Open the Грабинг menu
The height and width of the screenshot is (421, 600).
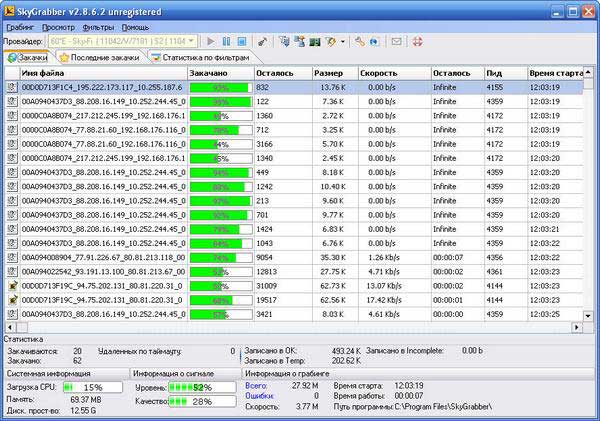tap(20, 28)
